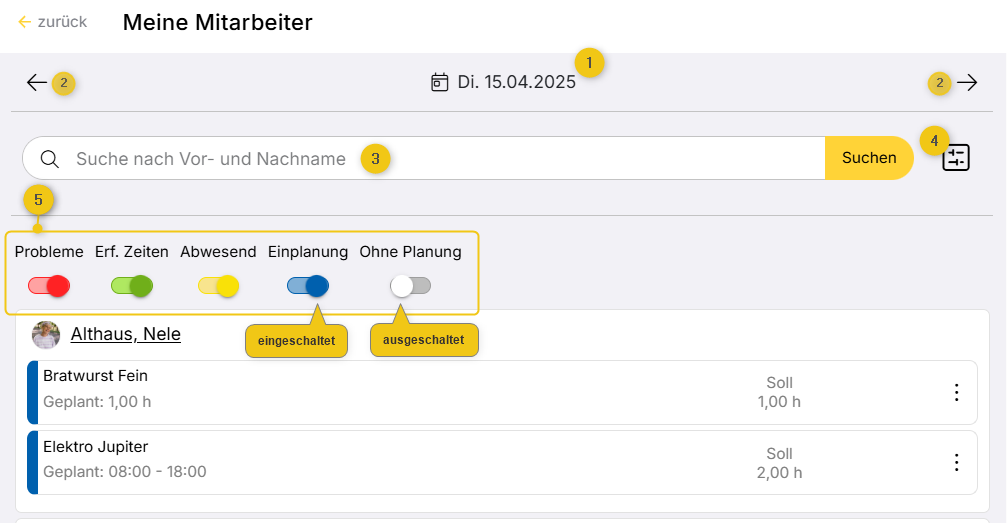Enable the Ohne Planung toggle
This screenshot has height=523, width=1007.
[x=410, y=286]
